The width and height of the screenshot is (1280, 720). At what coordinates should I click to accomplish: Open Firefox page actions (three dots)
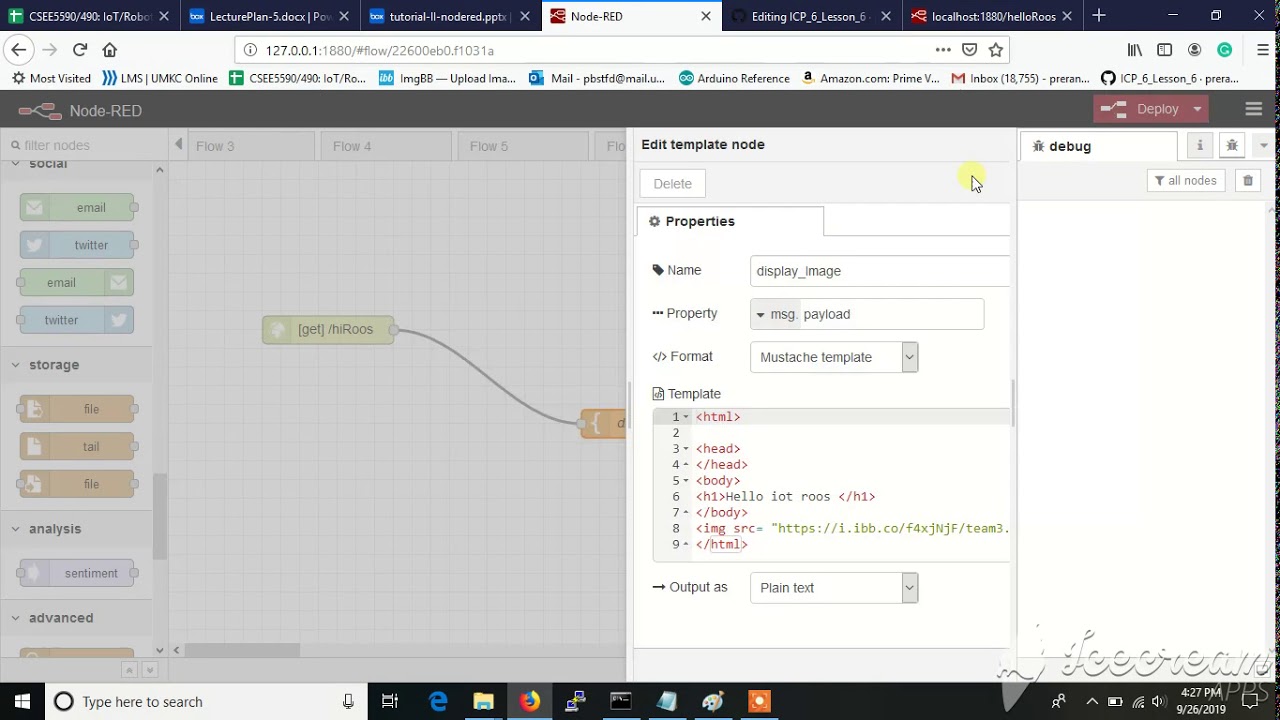point(943,50)
